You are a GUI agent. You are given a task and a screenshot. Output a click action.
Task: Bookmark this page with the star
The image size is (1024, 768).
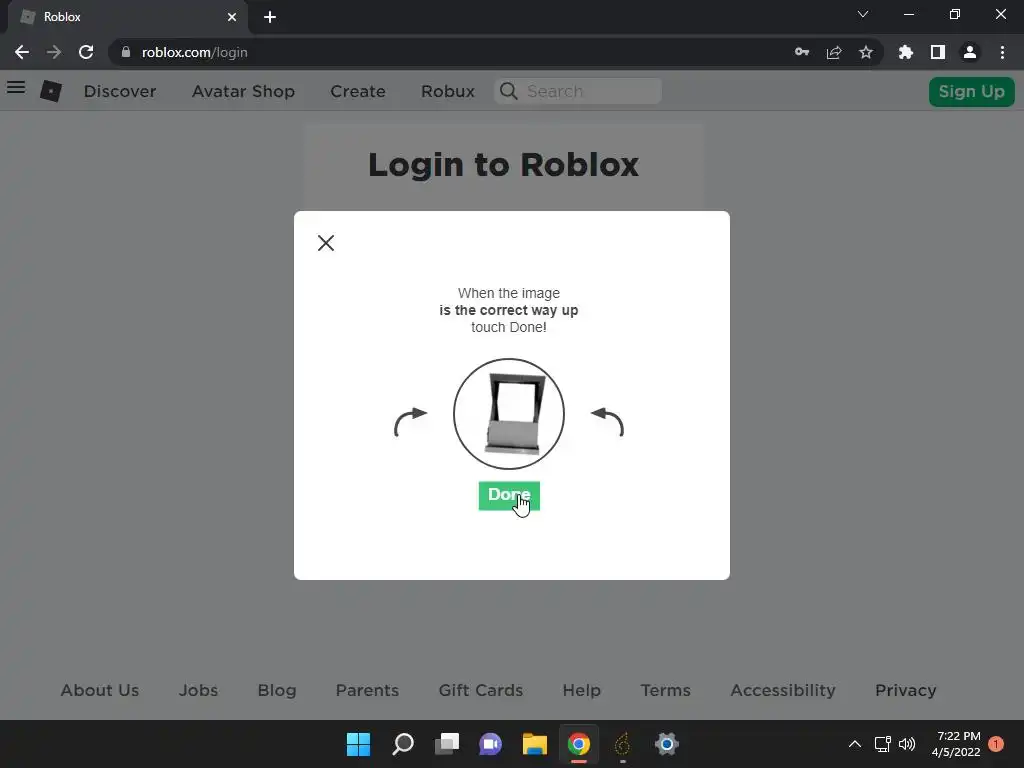[866, 52]
